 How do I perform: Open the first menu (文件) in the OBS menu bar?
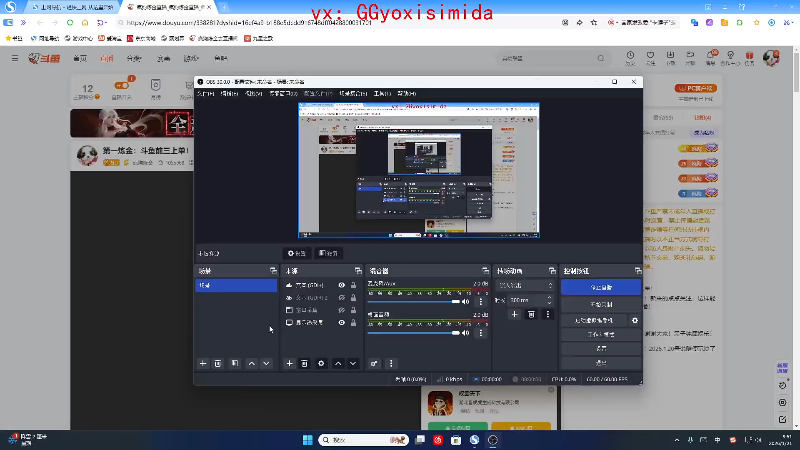pos(206,93)
